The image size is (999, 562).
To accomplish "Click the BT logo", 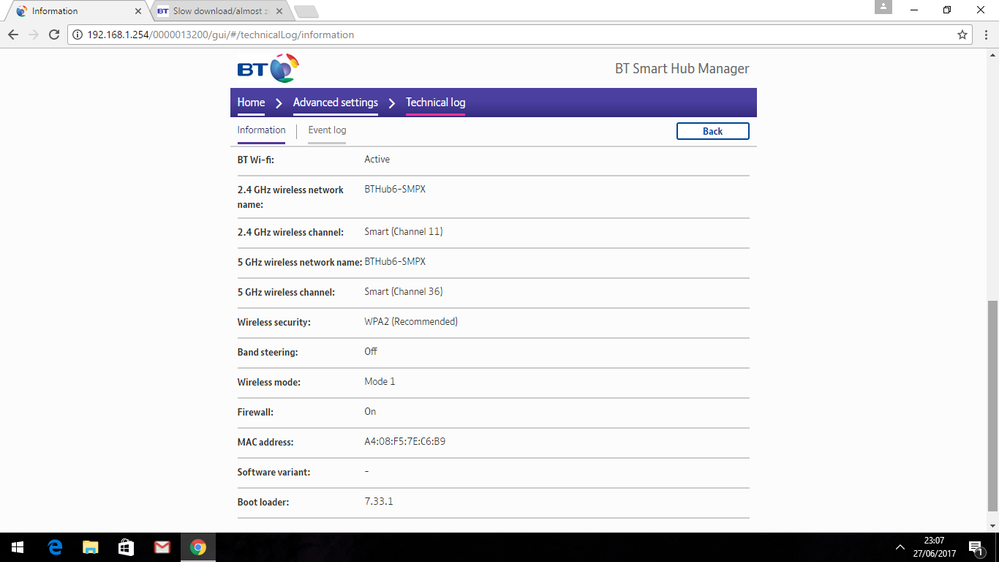I will [x=268, y=68].
